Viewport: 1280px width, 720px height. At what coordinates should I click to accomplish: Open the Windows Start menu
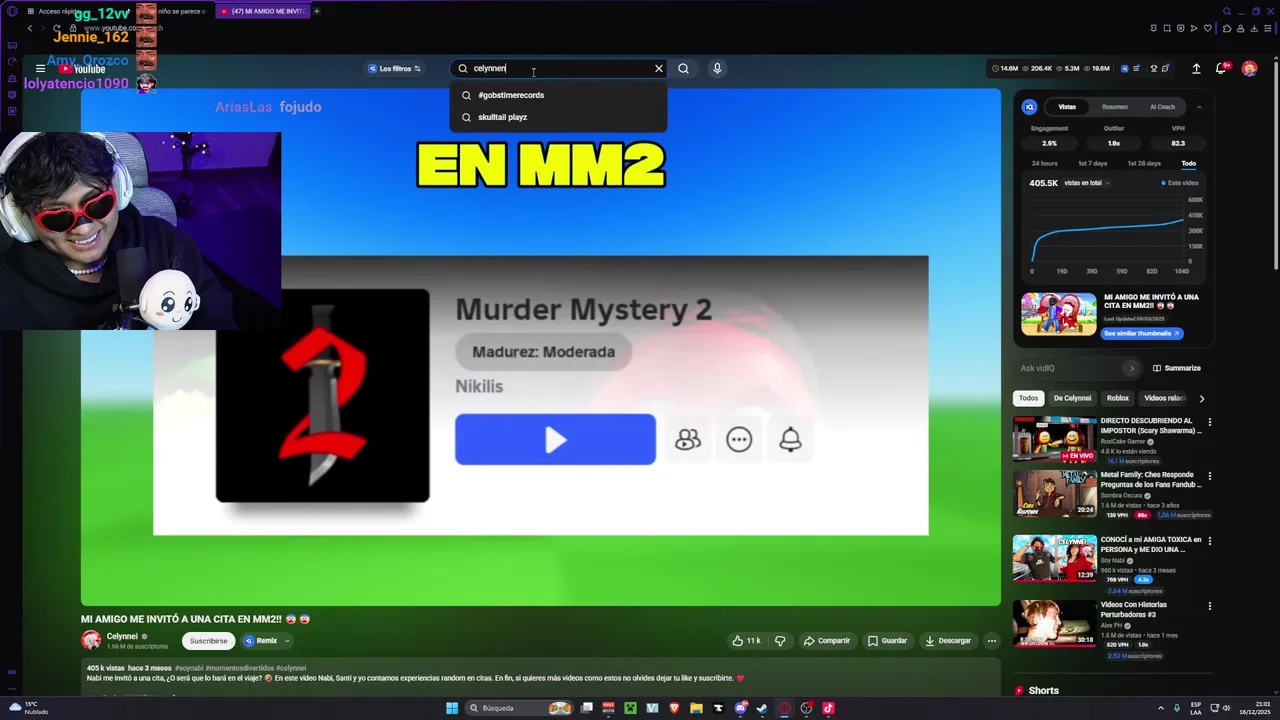tap(452, 708)
